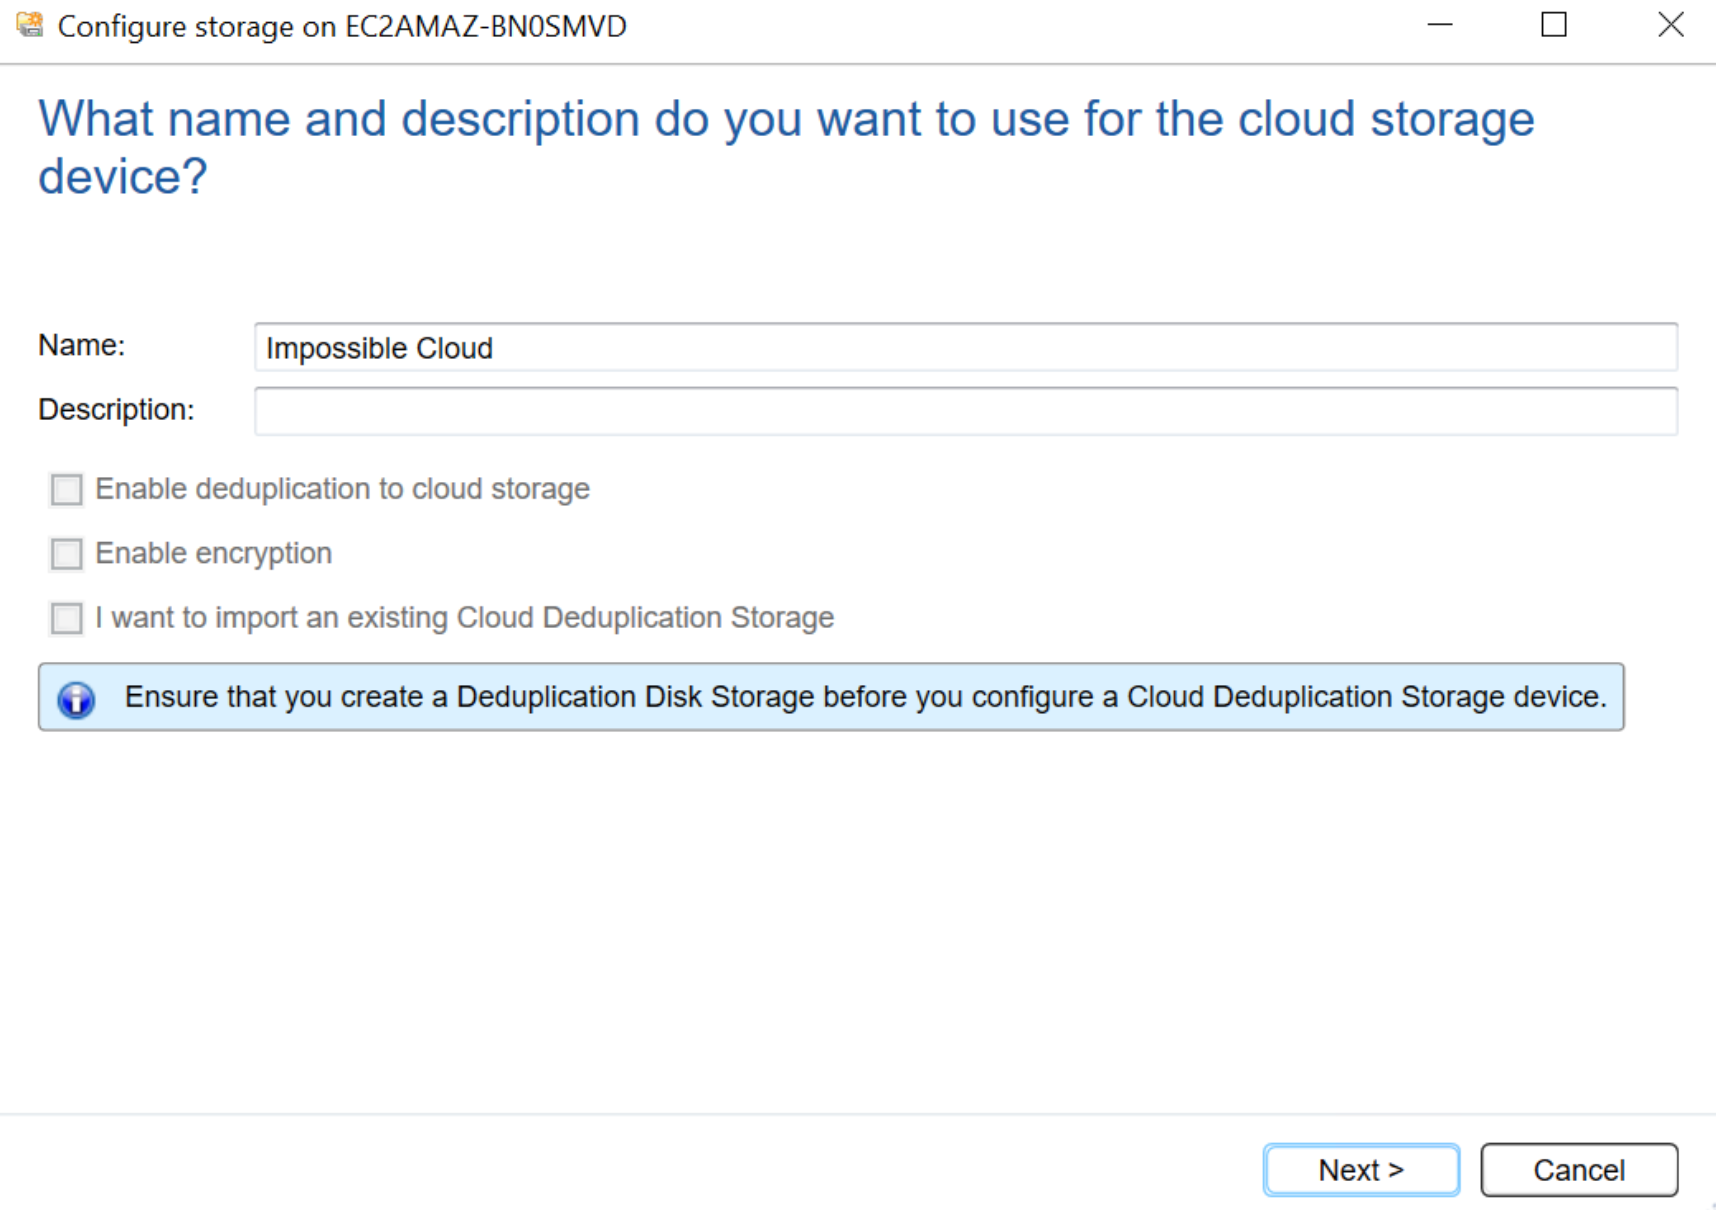
Task: Focus the Name field with Impossible Cloud
Action: coord(966,347)
